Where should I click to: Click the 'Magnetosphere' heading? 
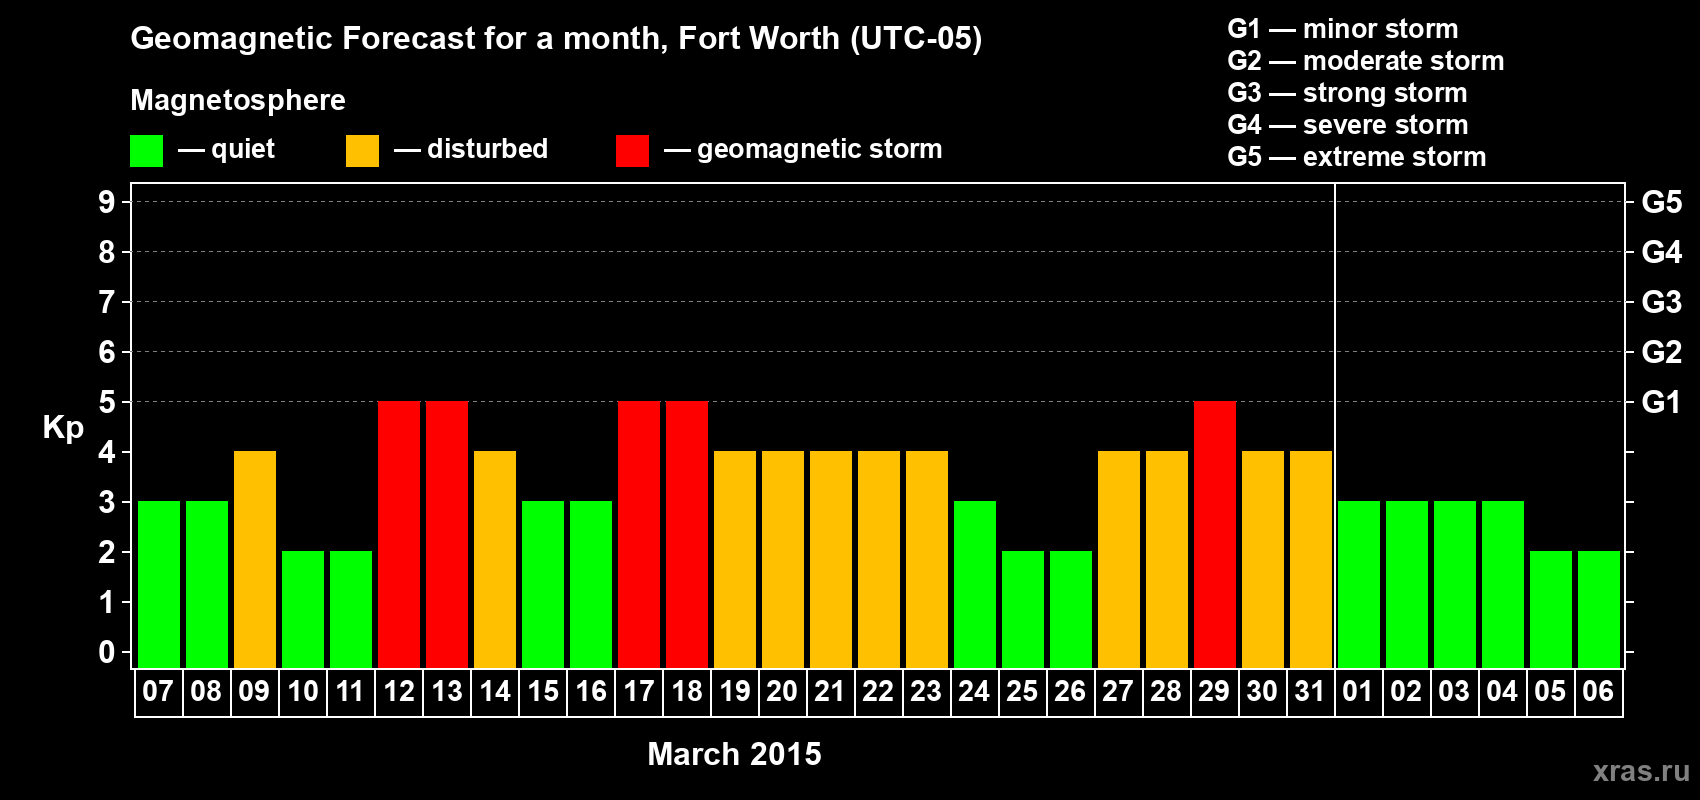(x=238, y=100)
